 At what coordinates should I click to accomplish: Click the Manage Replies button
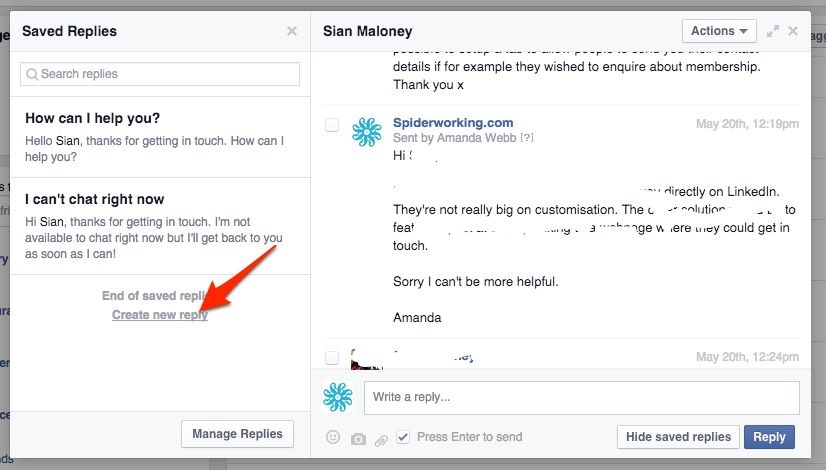[x=237, y=434]
